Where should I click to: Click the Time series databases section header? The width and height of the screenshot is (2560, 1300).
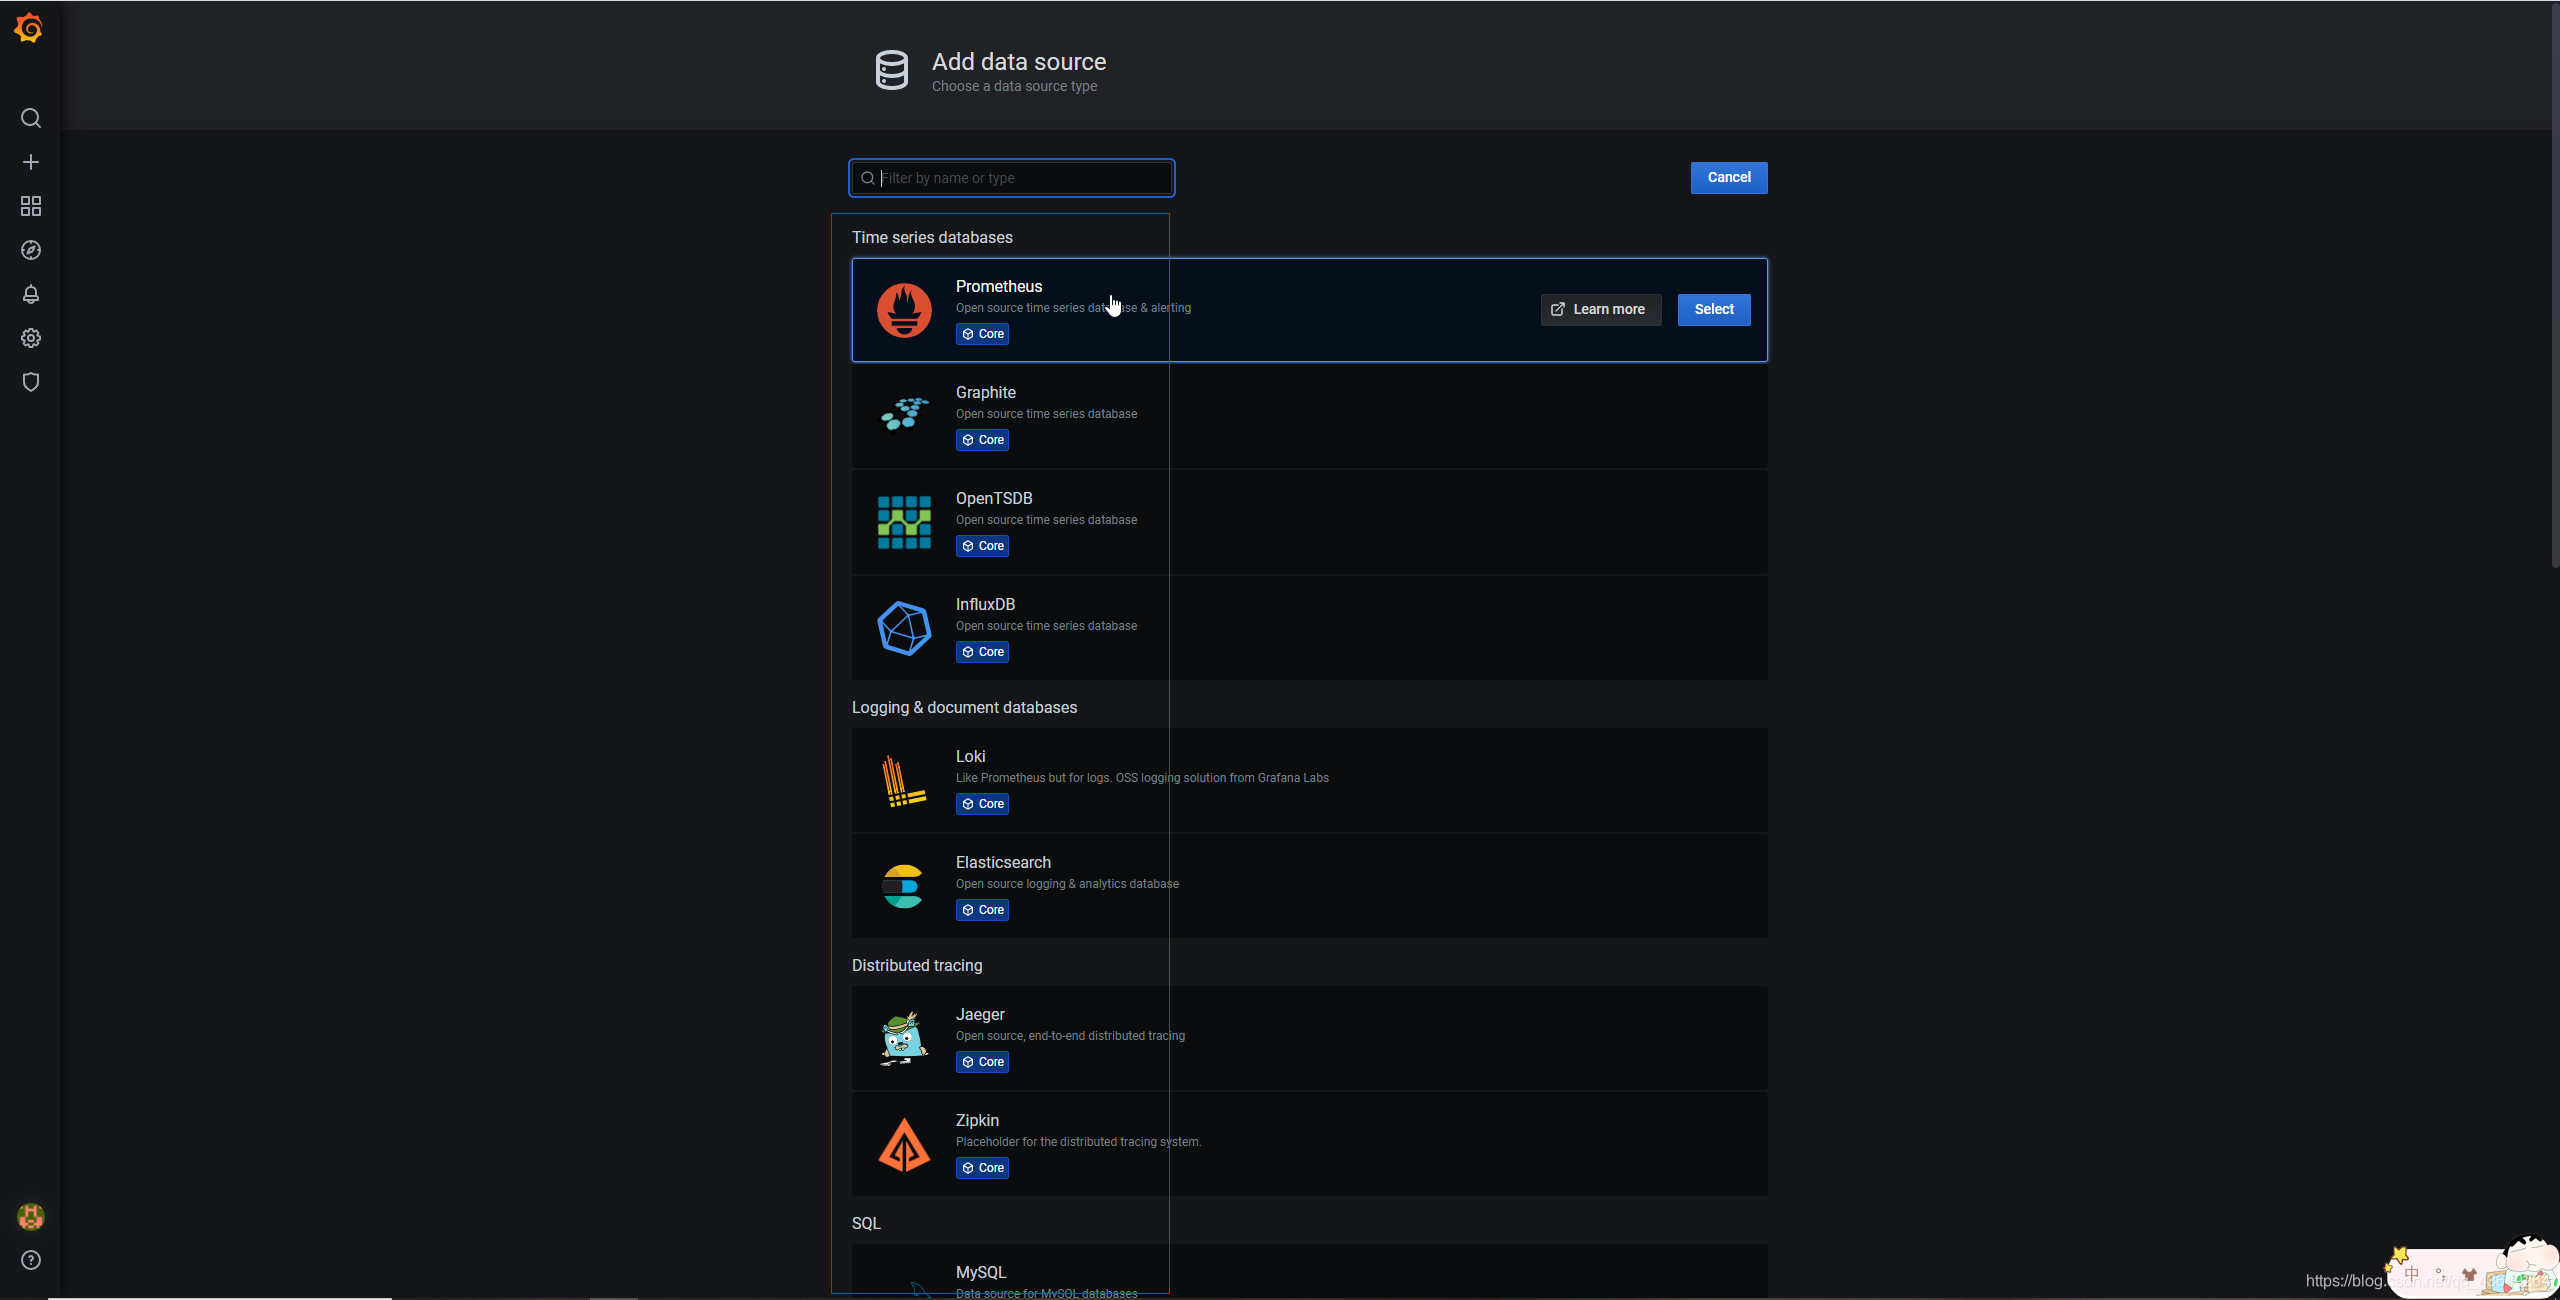click(932, 235)
